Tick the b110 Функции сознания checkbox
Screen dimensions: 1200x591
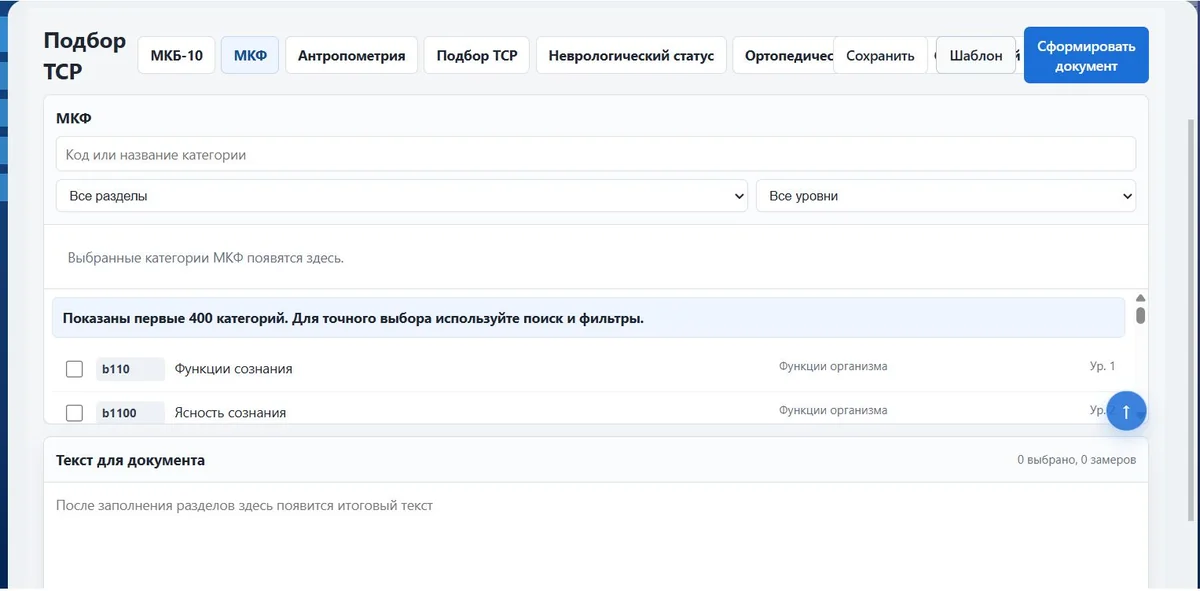tap(74, 369)
